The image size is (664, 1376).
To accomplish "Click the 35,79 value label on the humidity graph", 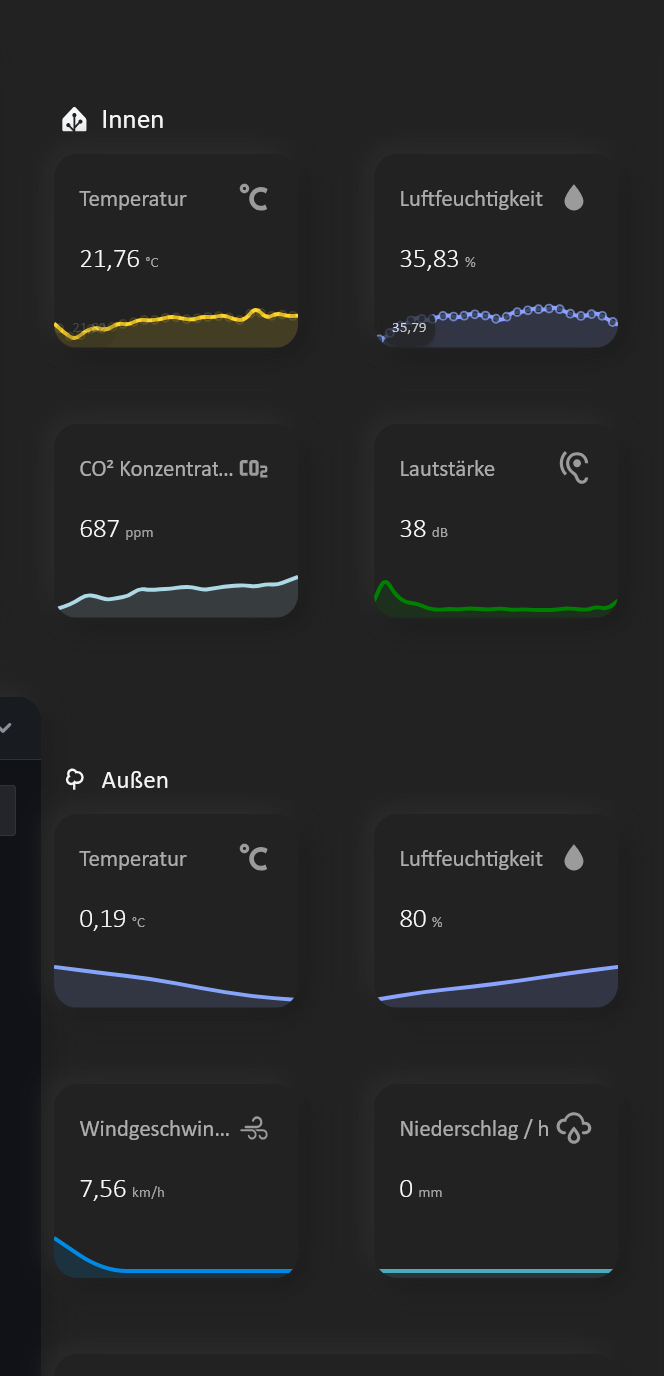I will pyautogui.click(x=408, y=326).
